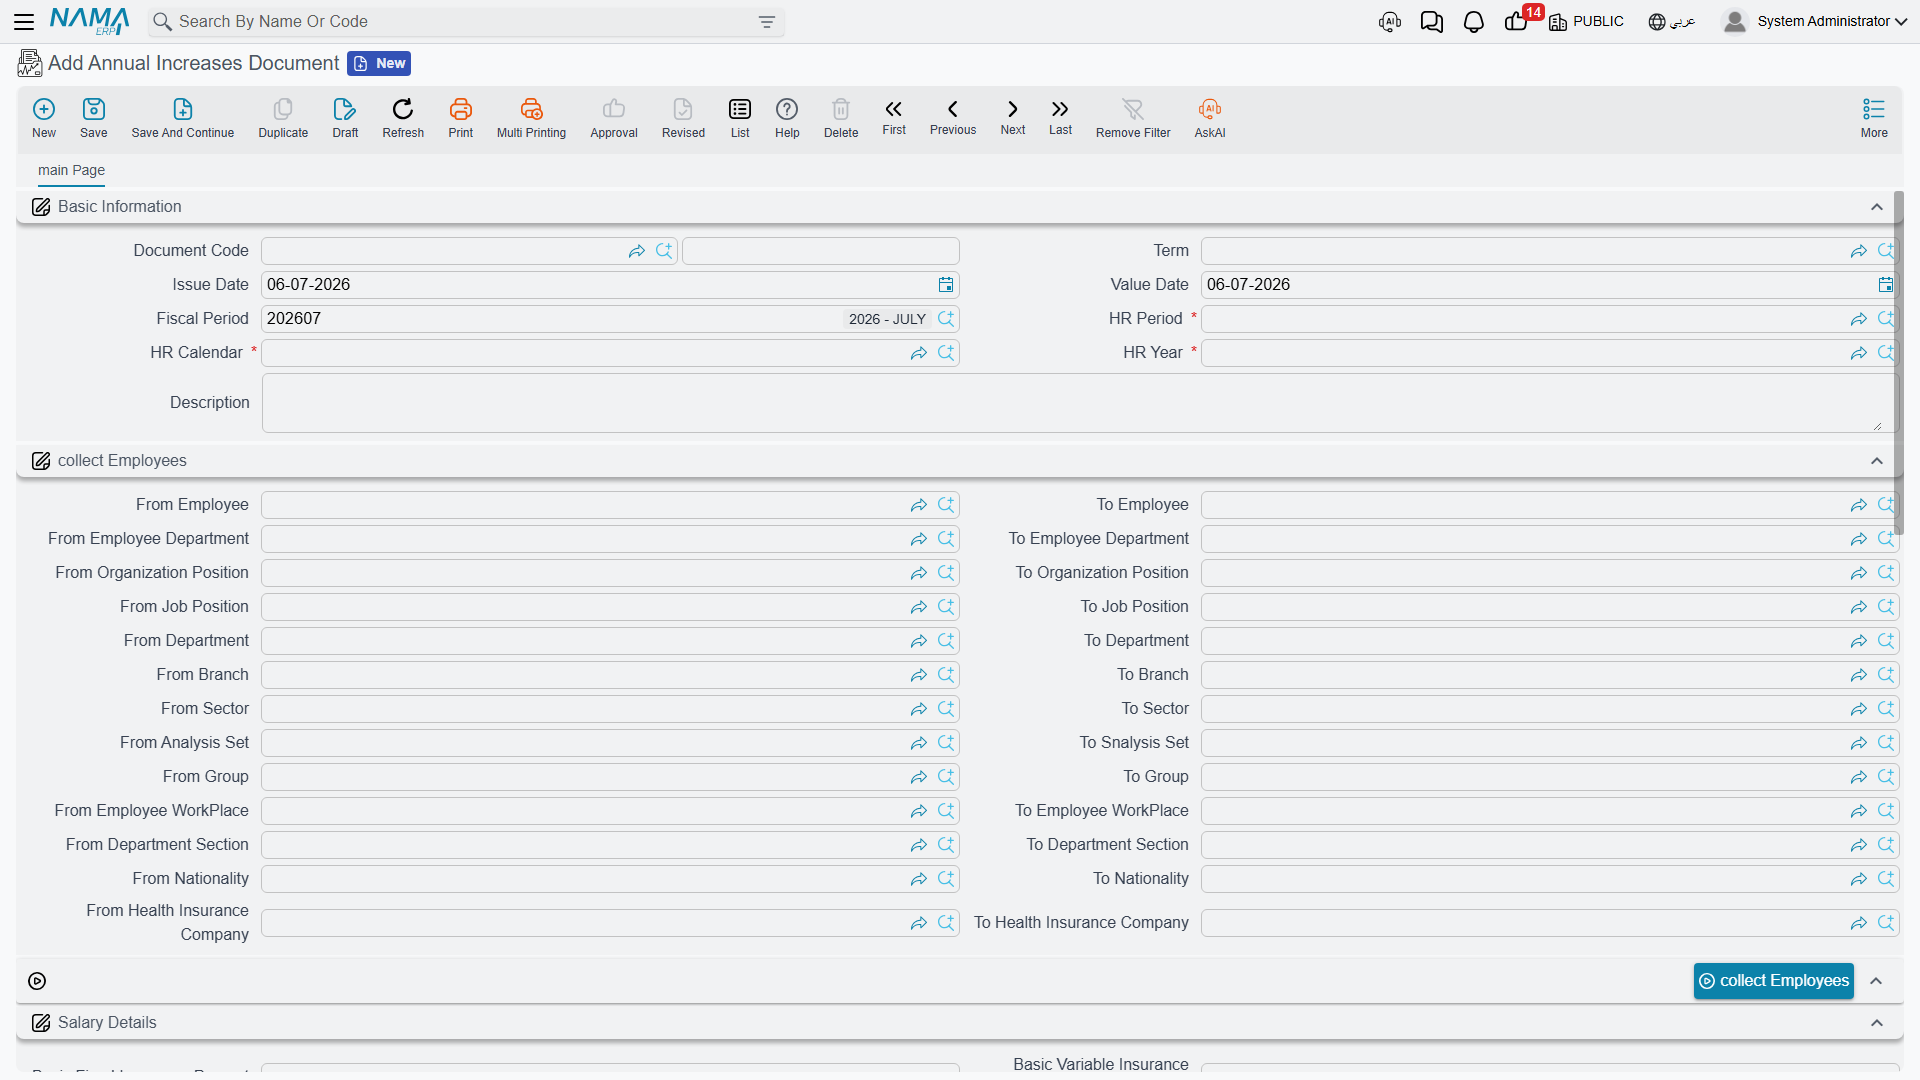Click the go-to arrow icon for To Department
This screenshot has width=1920, height=1080.
click(x=1859, y=642)
